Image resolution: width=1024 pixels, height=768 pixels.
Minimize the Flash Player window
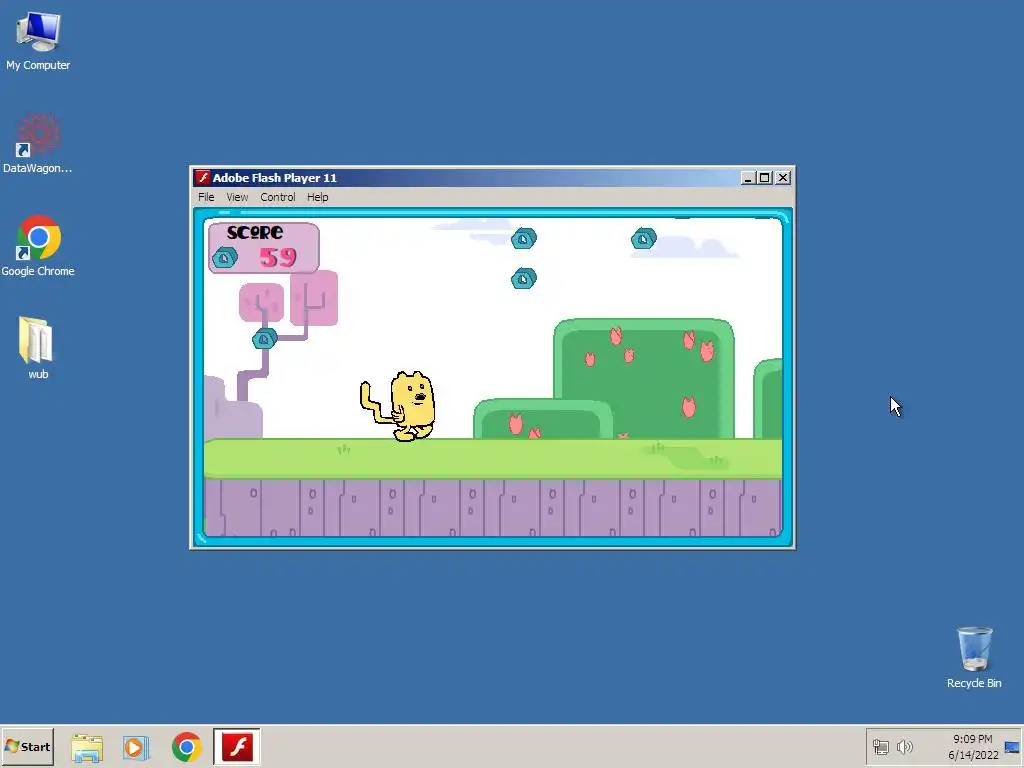748,178
